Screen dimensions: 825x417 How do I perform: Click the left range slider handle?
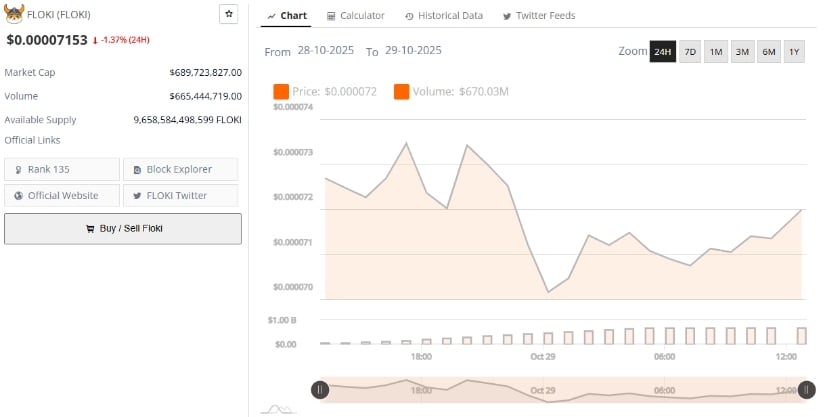[x=319, y=390]
